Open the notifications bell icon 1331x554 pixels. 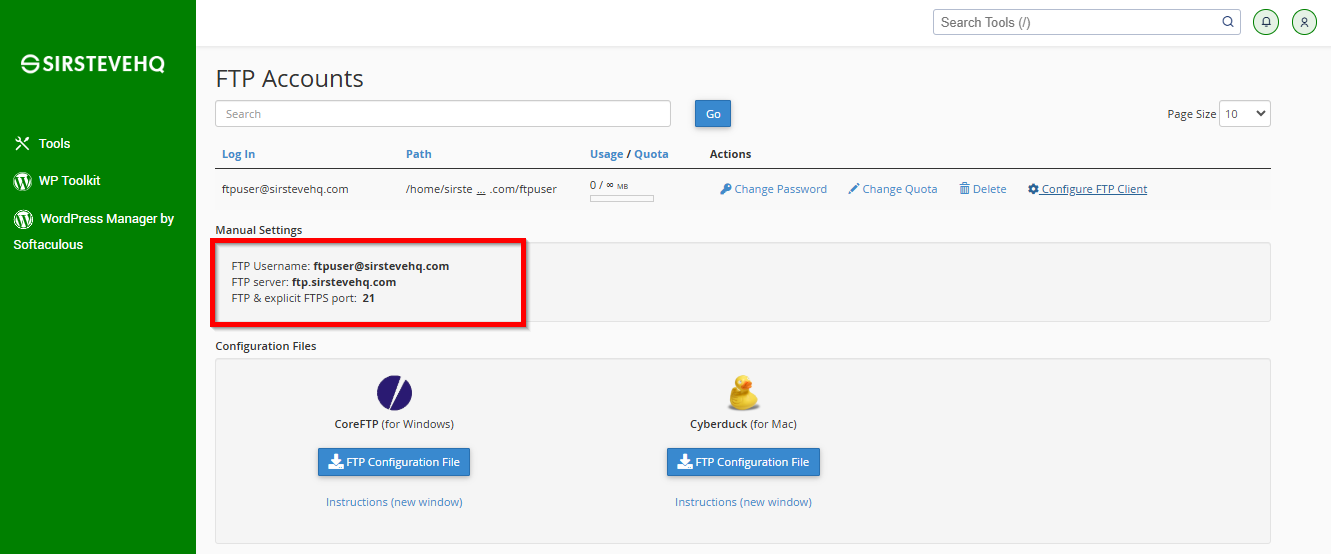pyautogui.click(x=1266, y=22)
